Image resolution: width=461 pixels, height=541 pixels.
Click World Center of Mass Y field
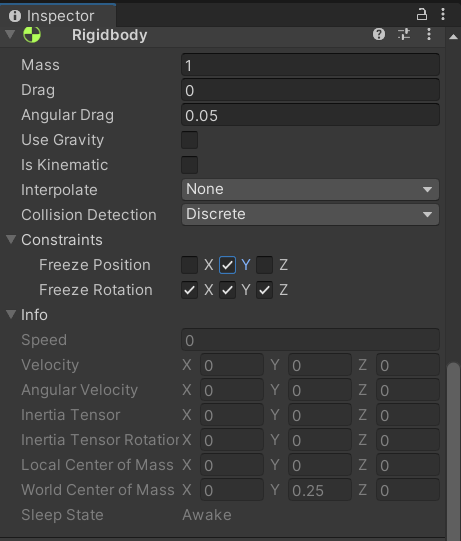point(320,490)
